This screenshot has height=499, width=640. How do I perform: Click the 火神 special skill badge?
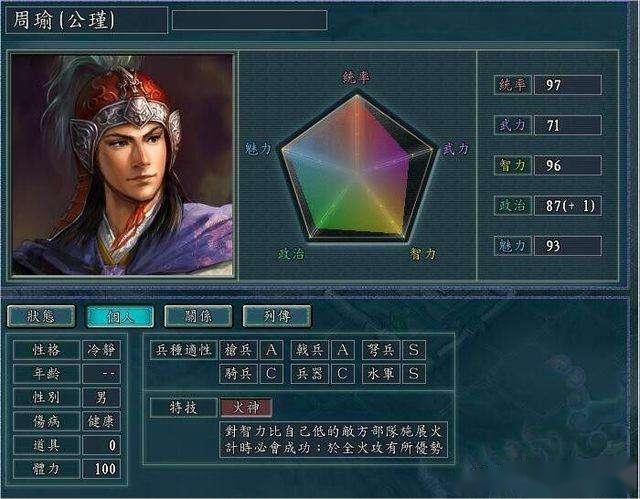[246, 408]
